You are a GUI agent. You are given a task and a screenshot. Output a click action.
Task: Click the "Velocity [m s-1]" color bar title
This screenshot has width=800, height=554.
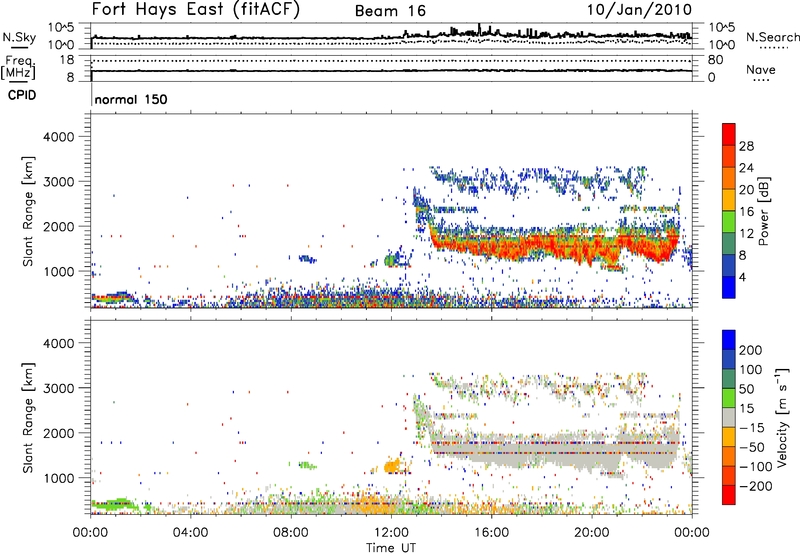[x=782, y=417]
